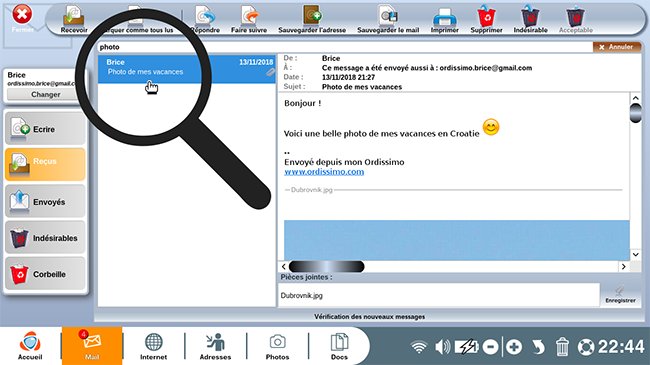
Task: Open the Ecrire compose button
Action: click(x=45, y=129)
